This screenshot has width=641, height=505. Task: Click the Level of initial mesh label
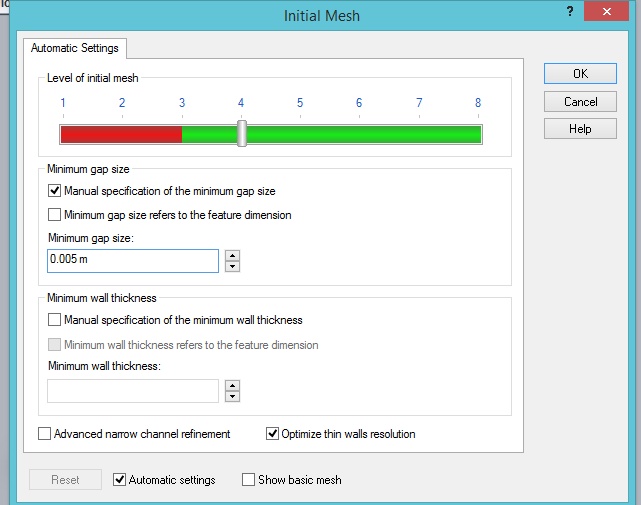(x=93, y=78)
